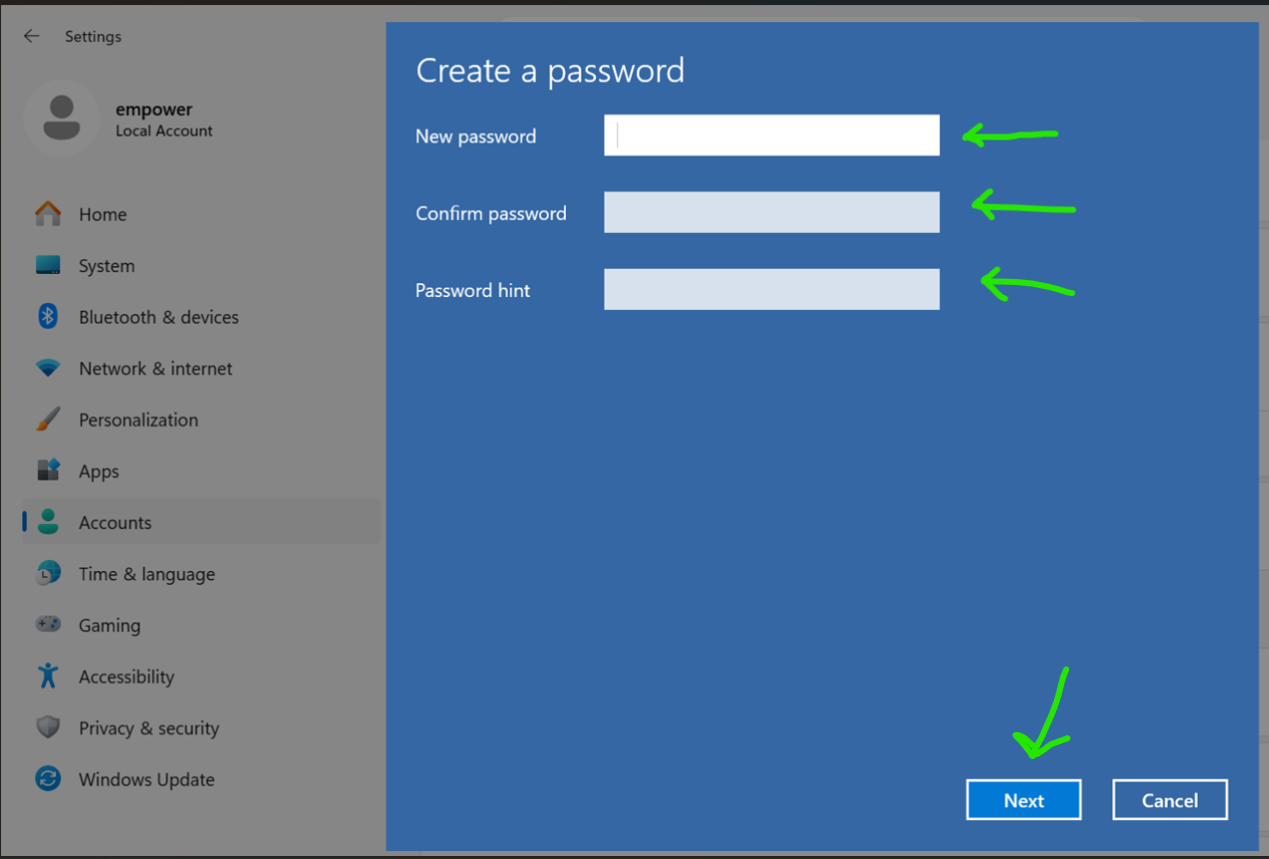Click the Bluetooth icon in sidebar
The height and width of the screenshot is (859, 1269).
pos(48,317)
